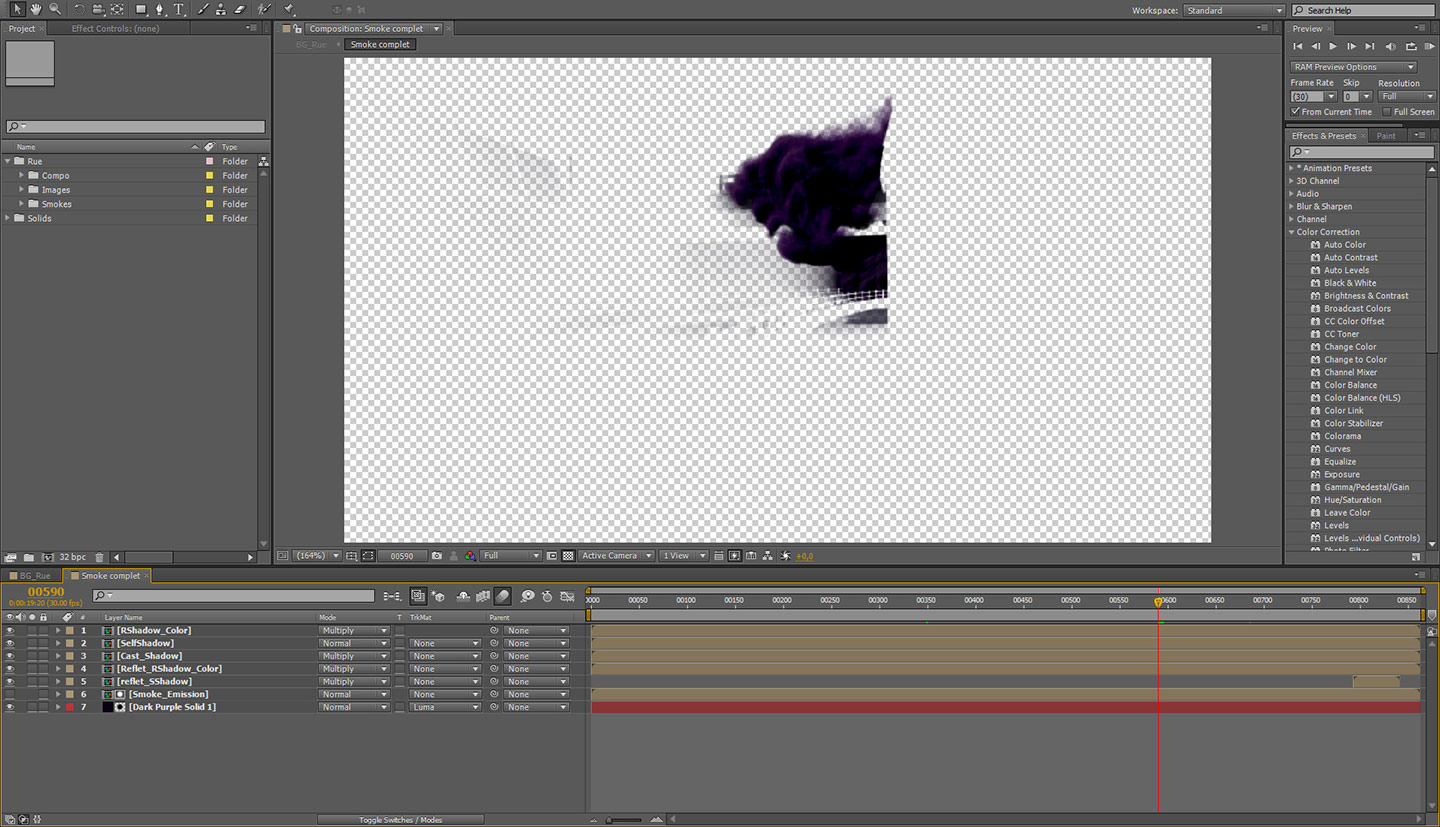Open the composition flowchart icon

click(768, 556)
